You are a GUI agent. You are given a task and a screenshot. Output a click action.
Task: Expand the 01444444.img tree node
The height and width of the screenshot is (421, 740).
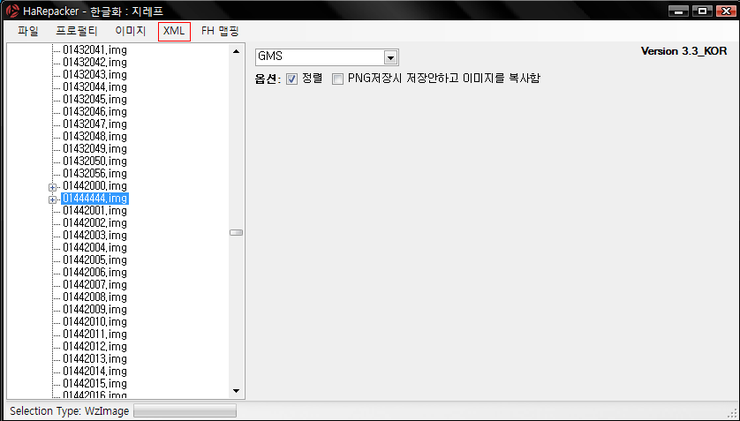pyautogui.click(x=52, y=200)
